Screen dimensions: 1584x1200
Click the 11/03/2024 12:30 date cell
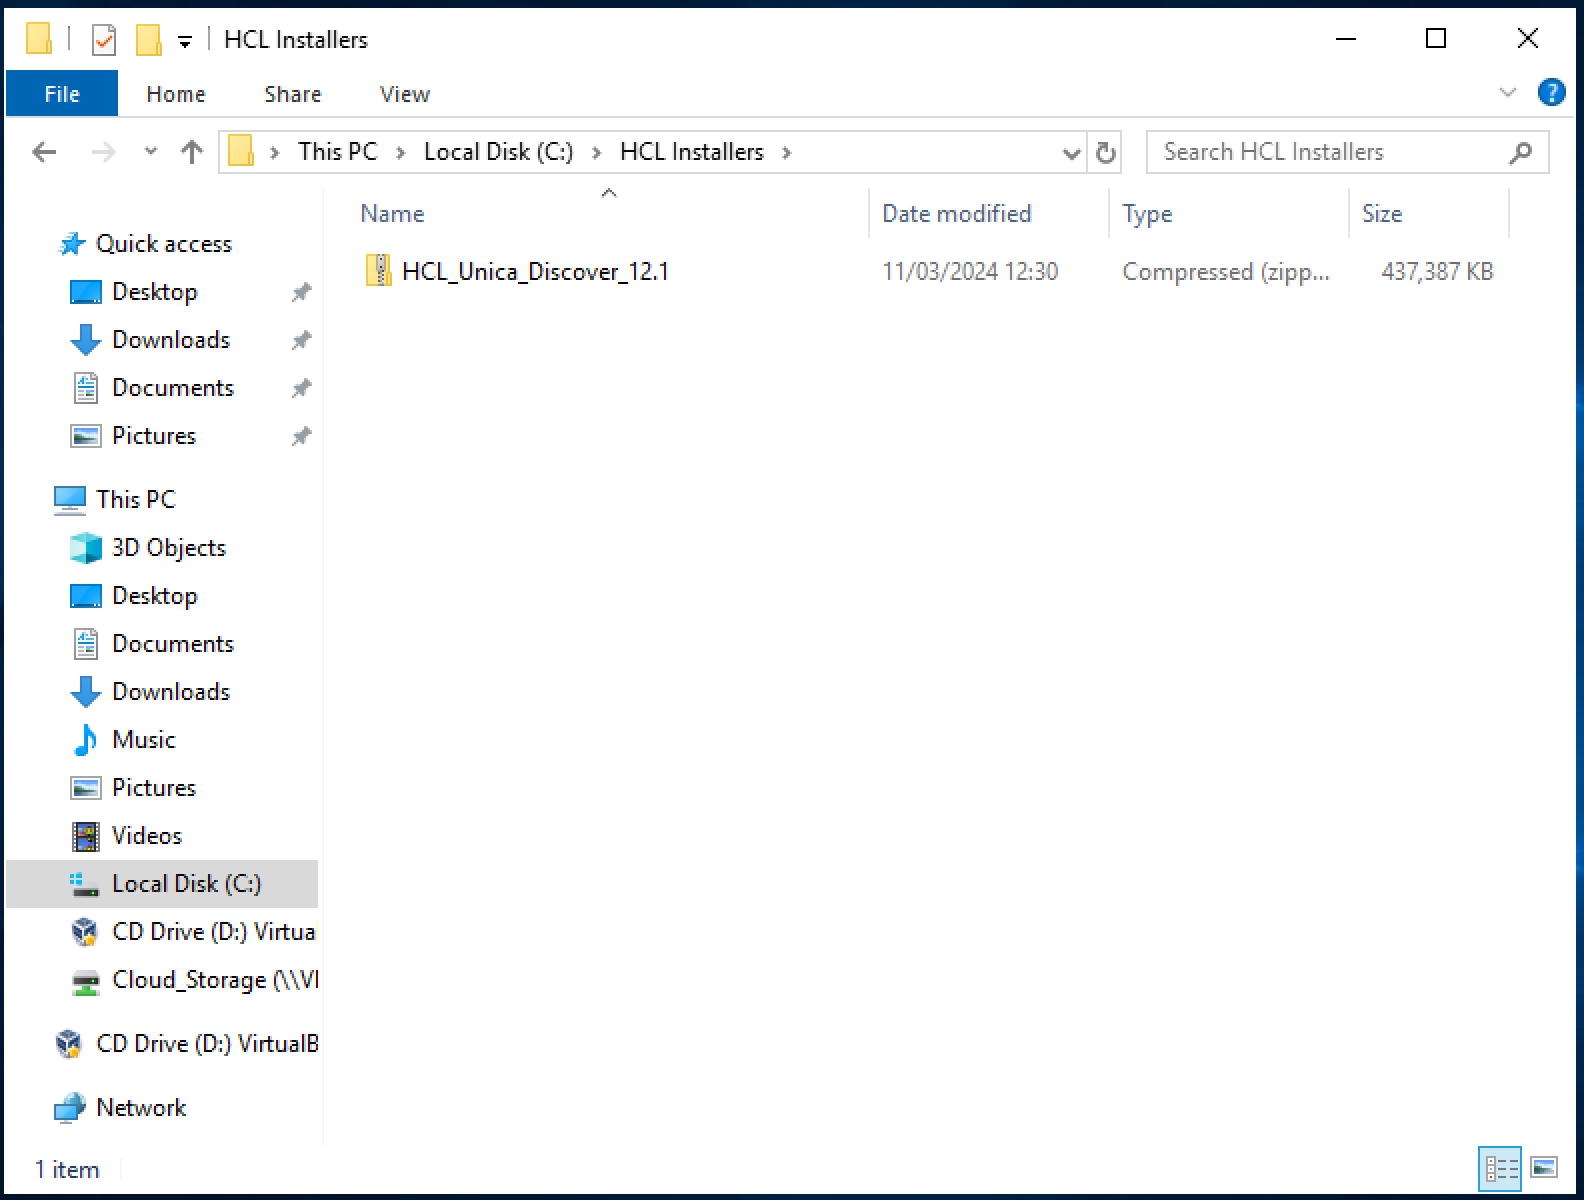[x=970, y=272]
